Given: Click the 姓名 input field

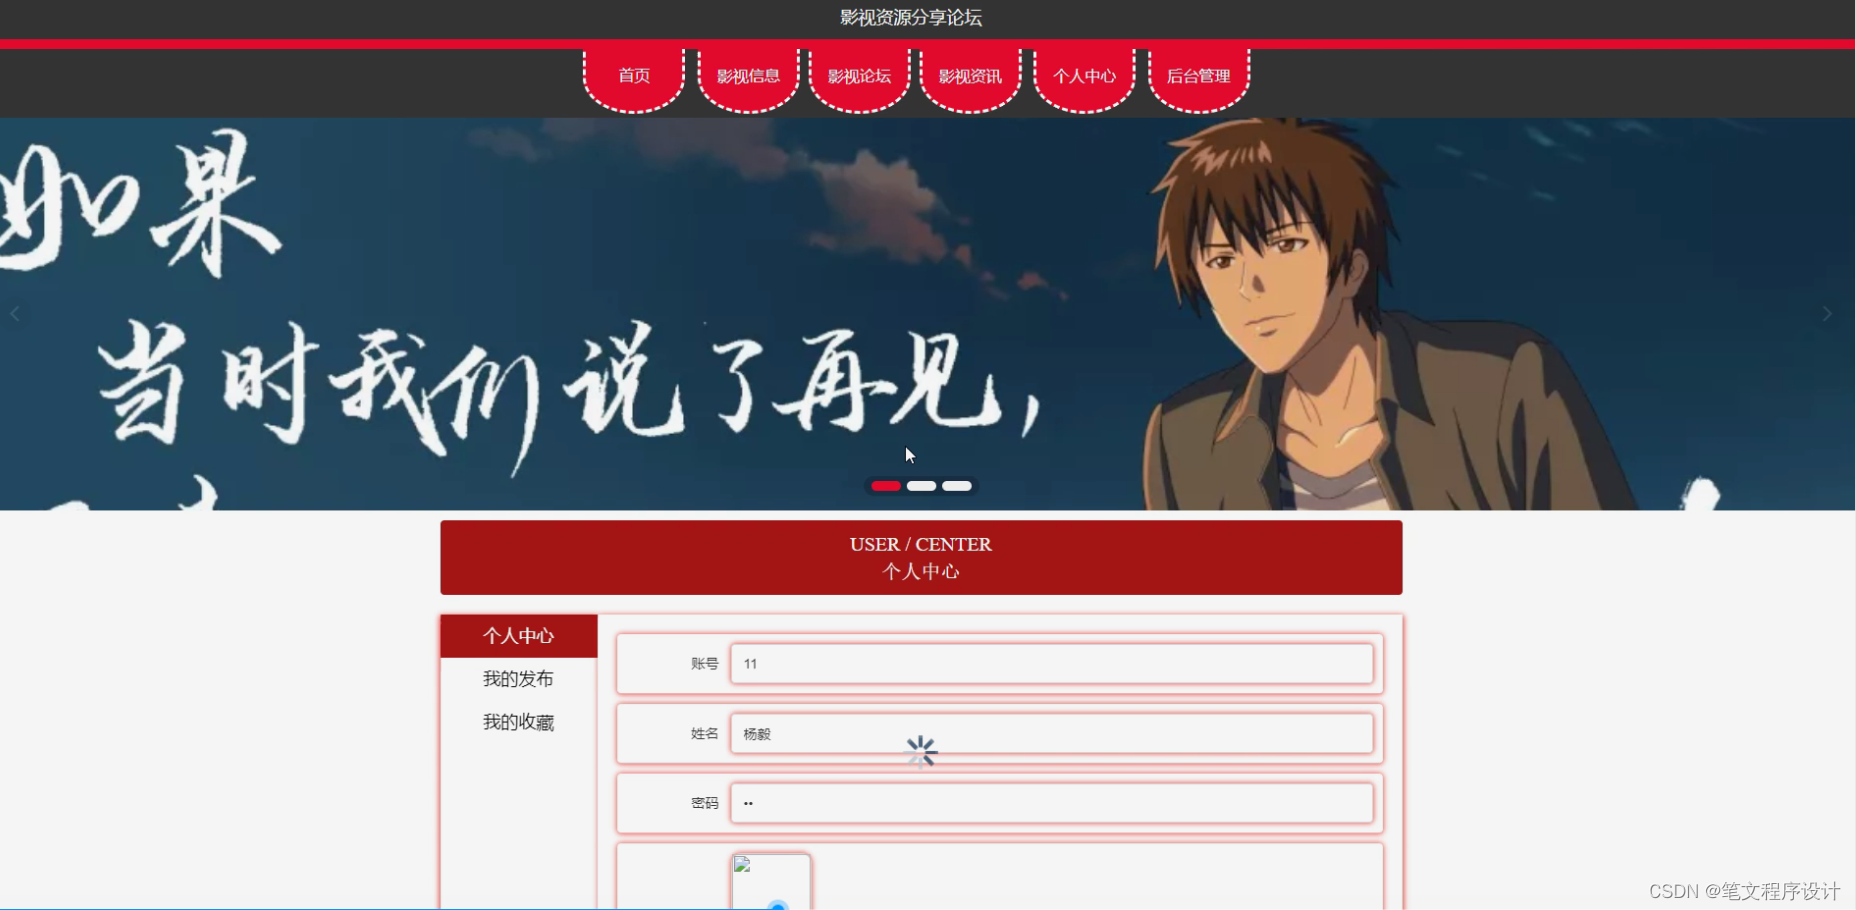Looking at the screenshot, I should pyautogui.click(x=1052, y=734).
